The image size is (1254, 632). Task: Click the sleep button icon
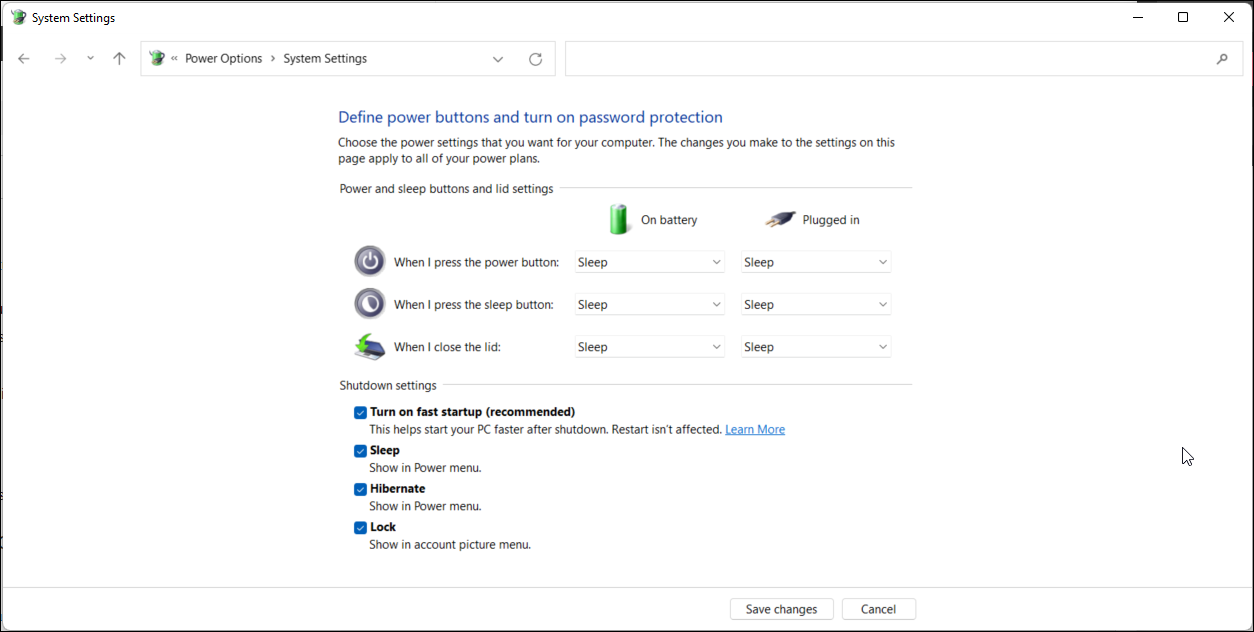point(369,303)
